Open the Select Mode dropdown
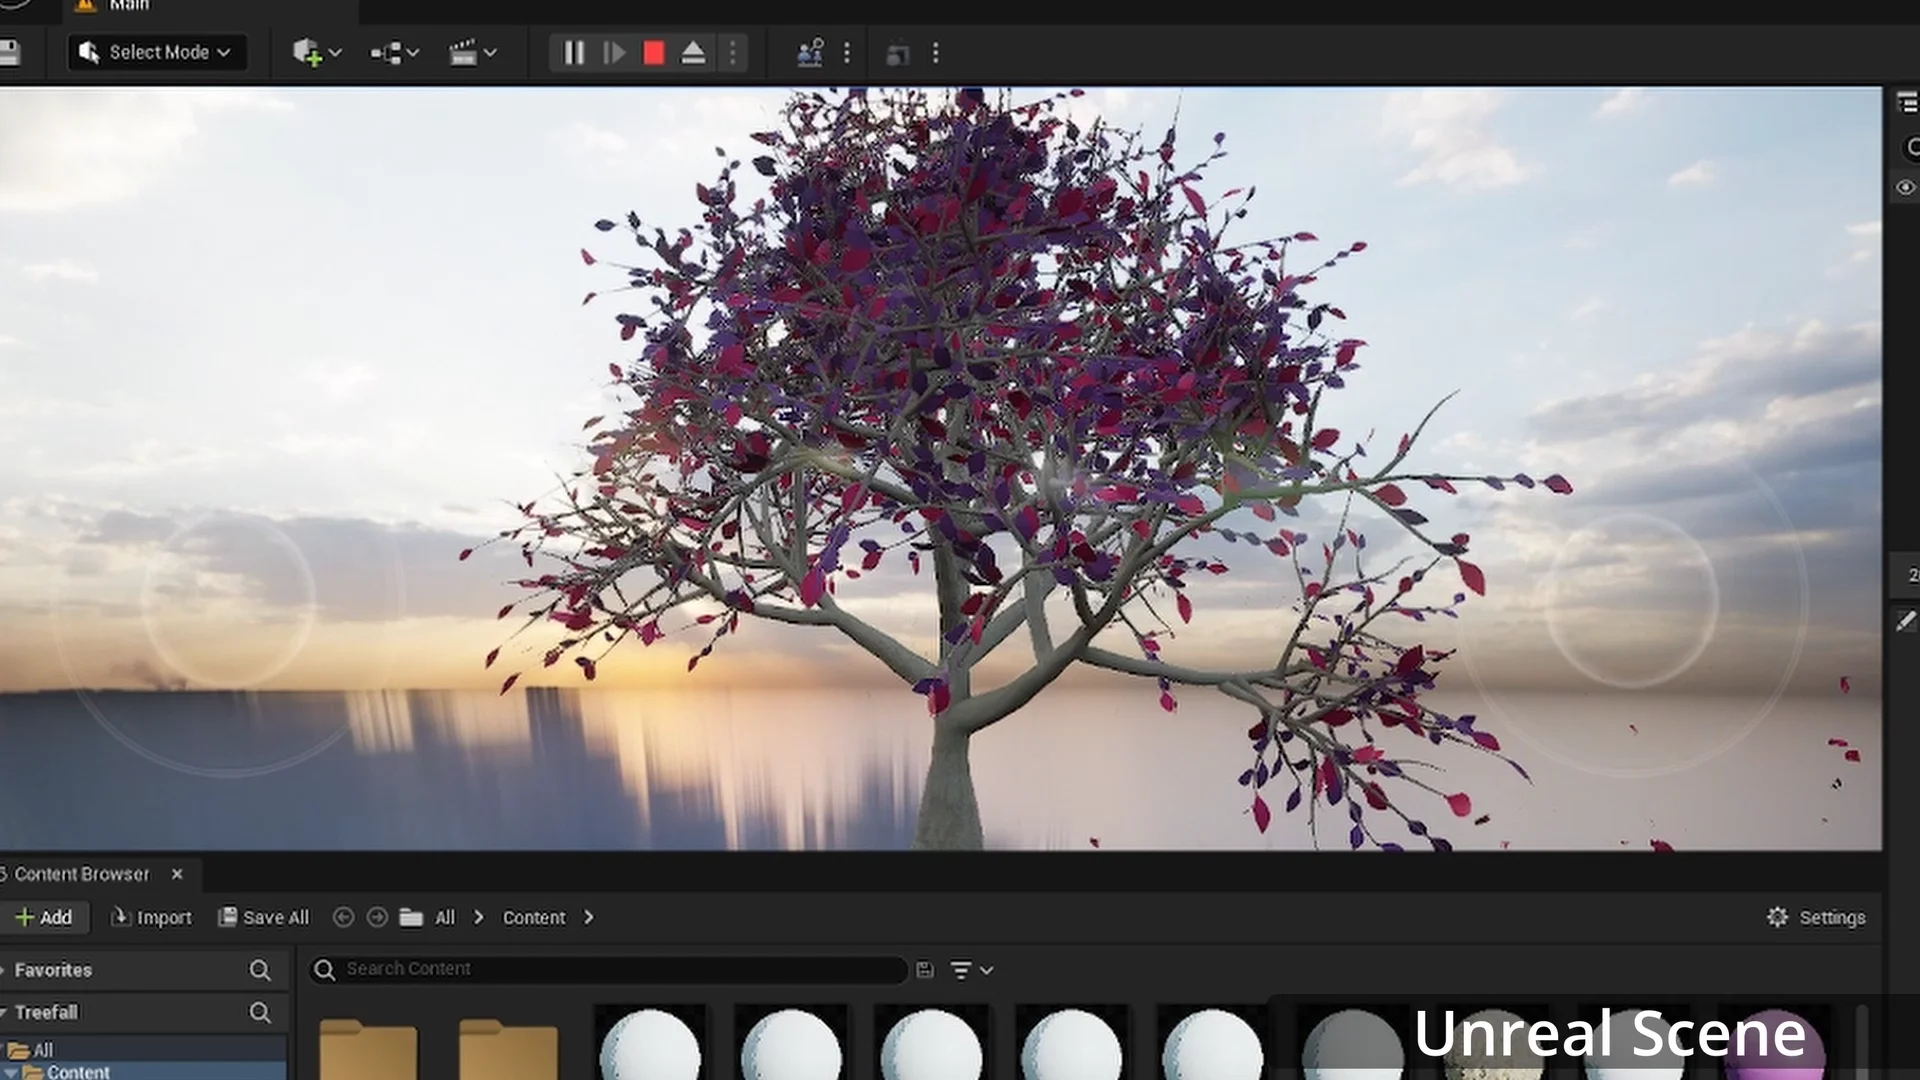 click(x=157, y=52)
